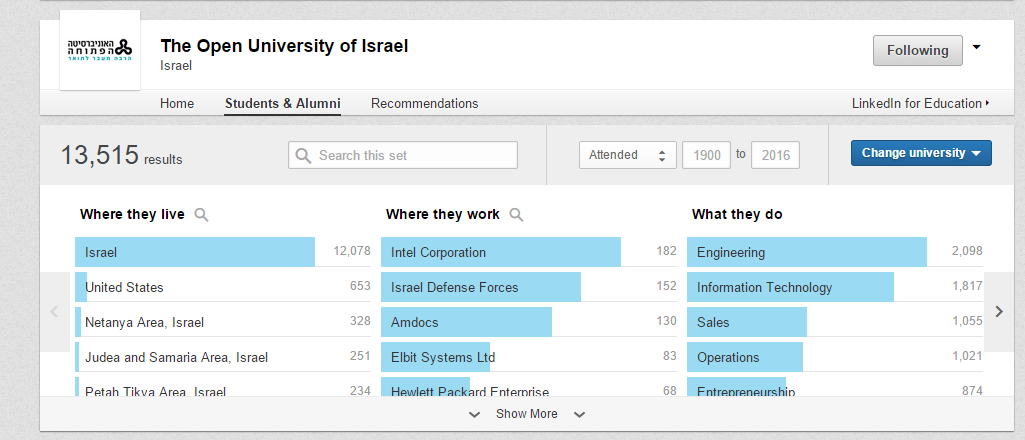Open Change university dropdown
Screen dimensions: 1025x440
click(921, 153)
